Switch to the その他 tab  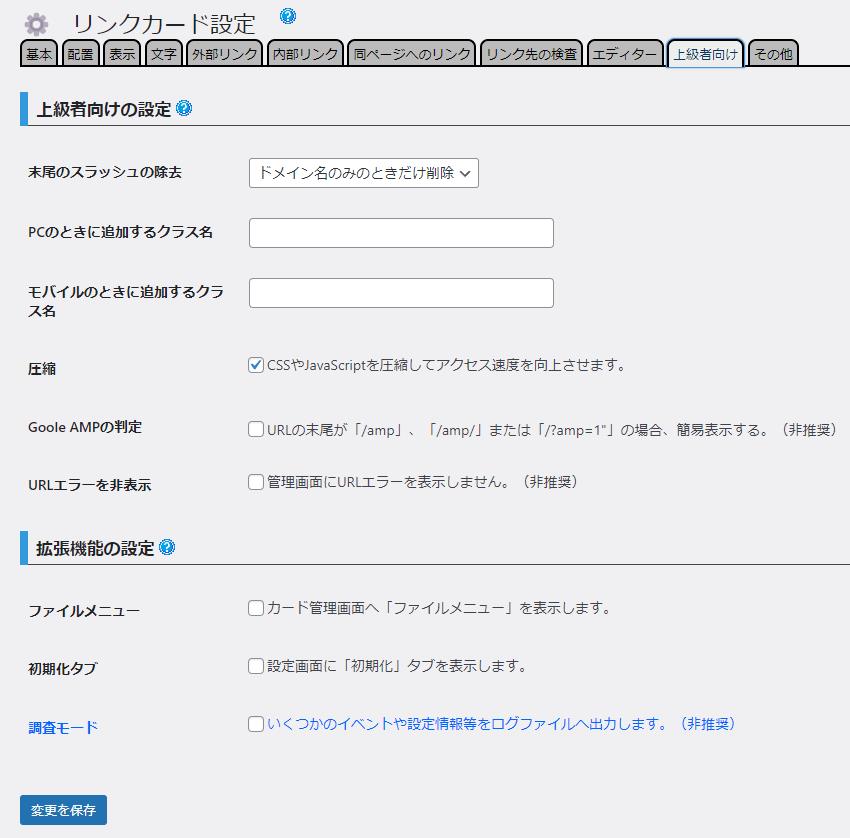point(773,54)
